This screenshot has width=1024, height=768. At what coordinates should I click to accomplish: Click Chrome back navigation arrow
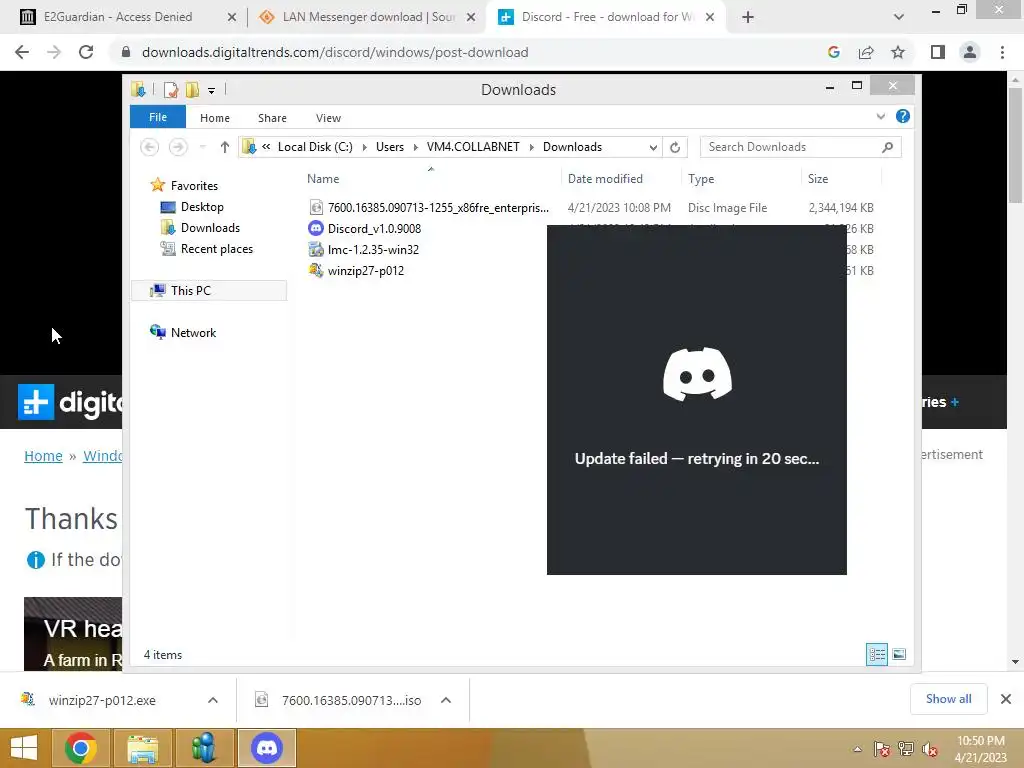[22, 52]
